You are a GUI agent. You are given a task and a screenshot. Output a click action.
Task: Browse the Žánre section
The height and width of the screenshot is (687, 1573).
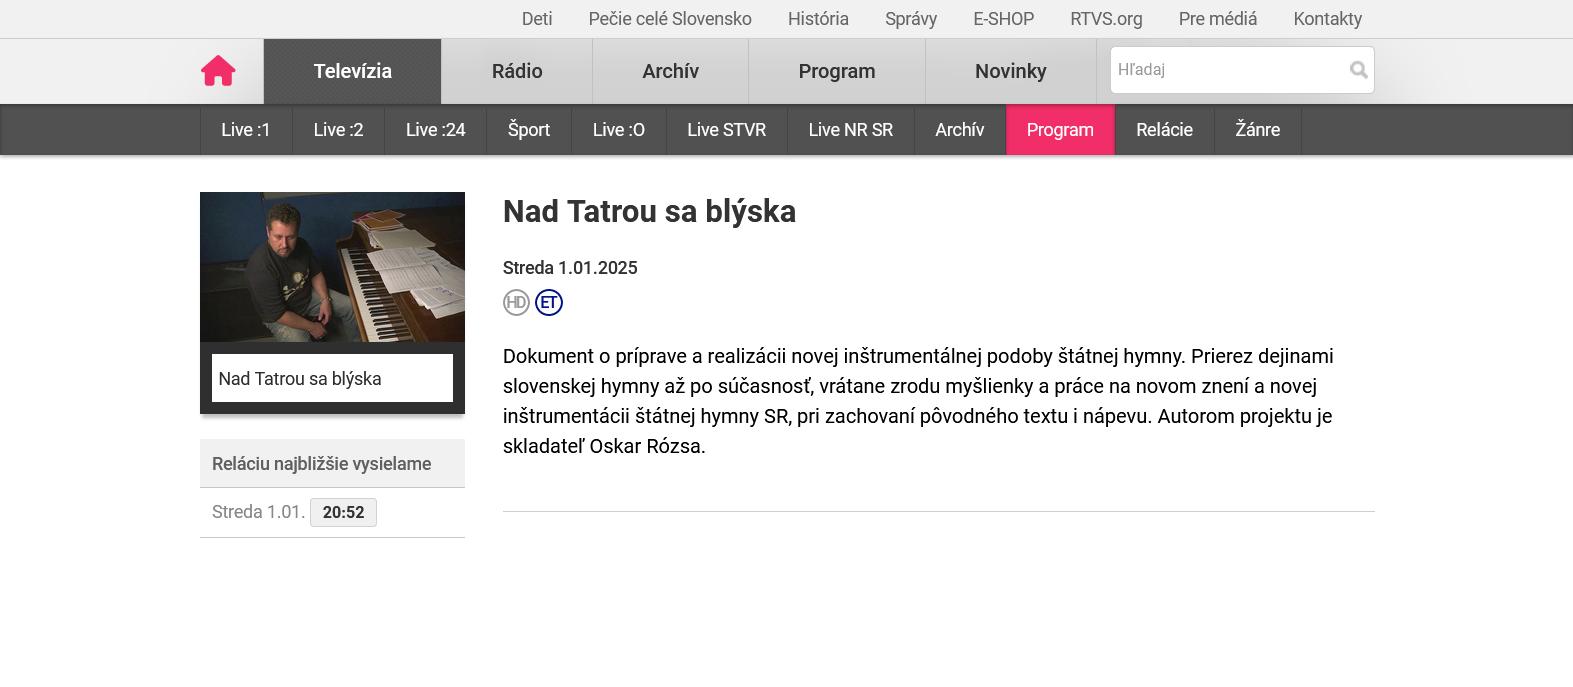click(1257, 130)
